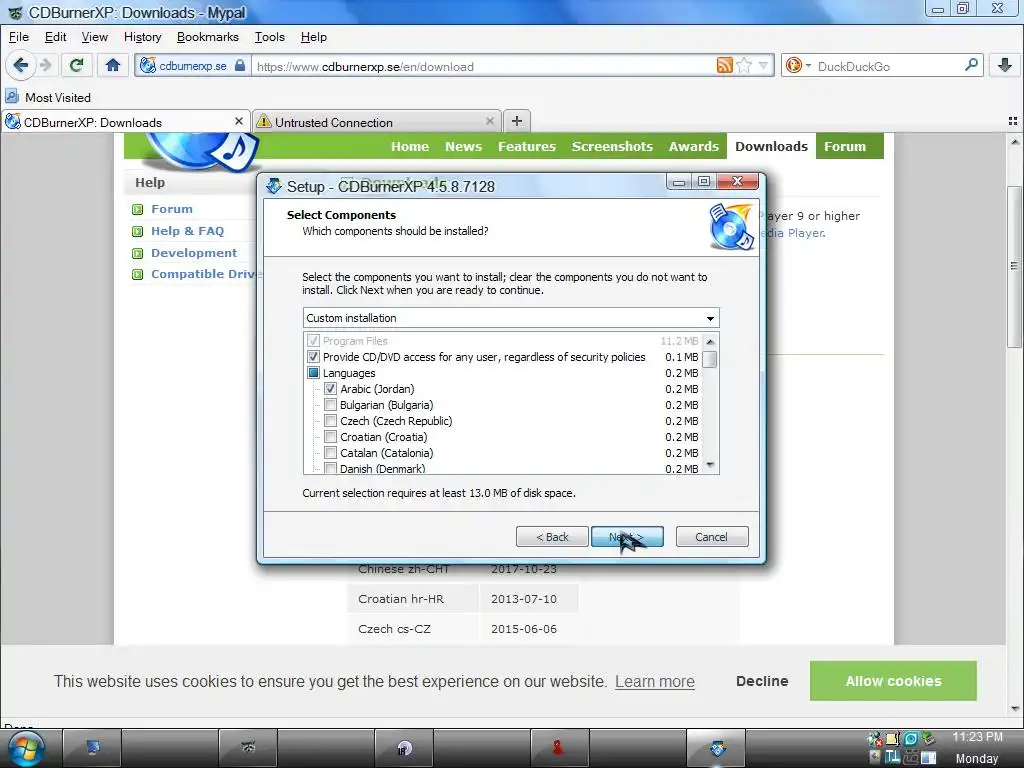This screenshot has width=1024, height=768.
Task: Click the Windows Start orb
Action: click(26, 748)
